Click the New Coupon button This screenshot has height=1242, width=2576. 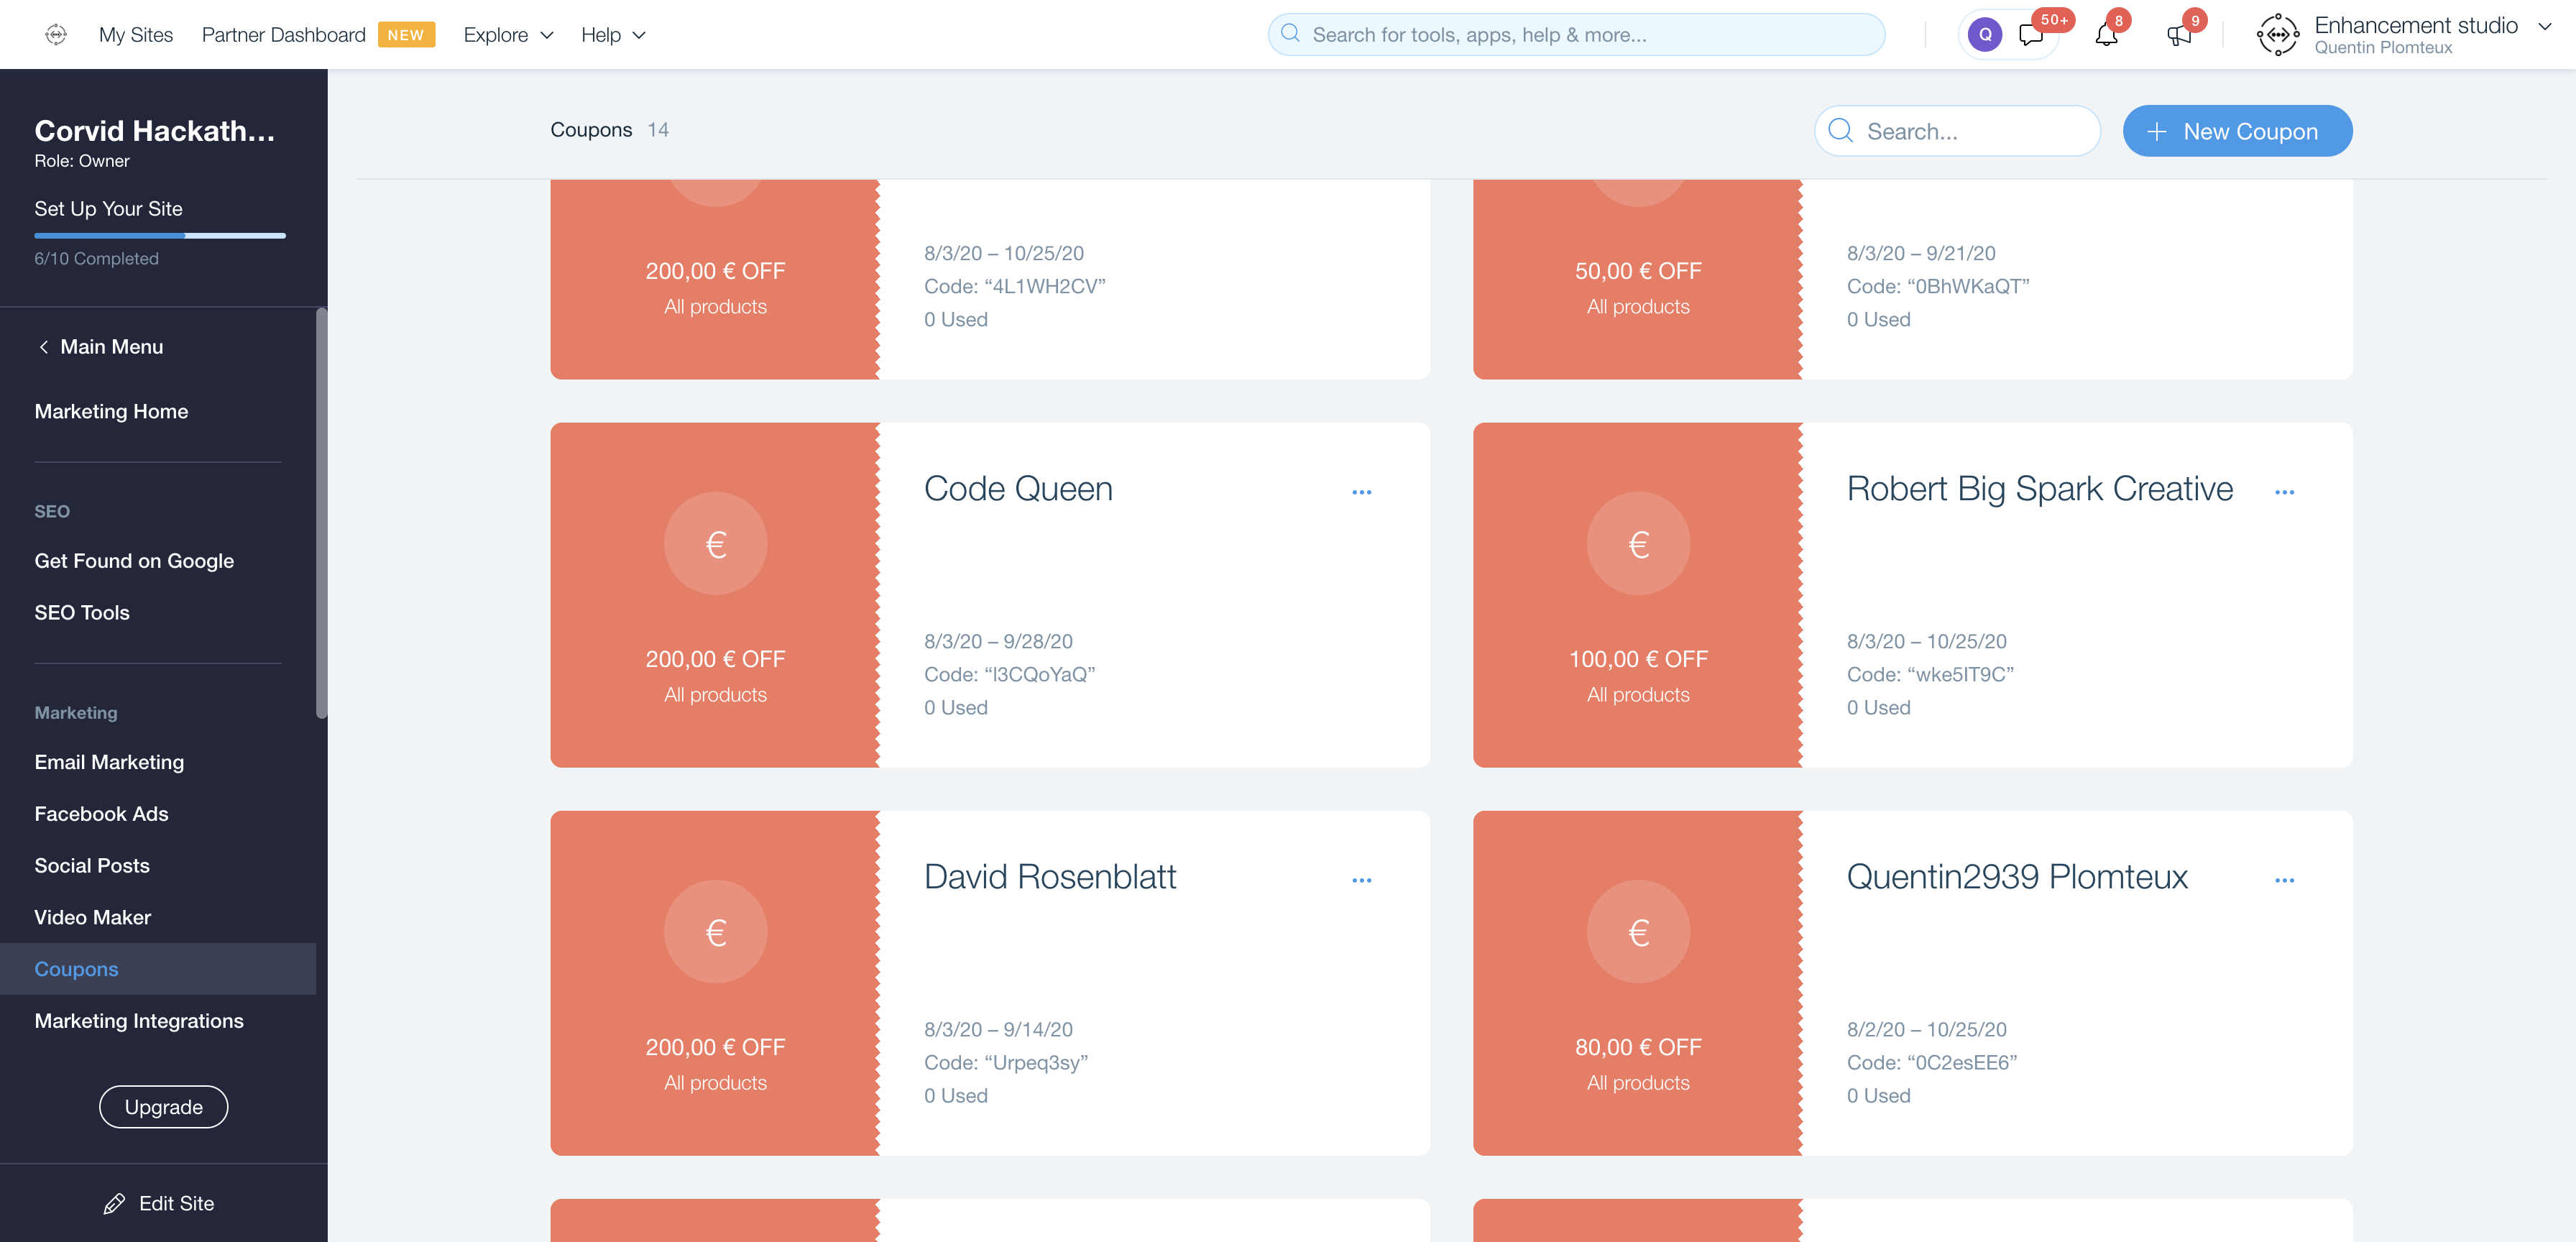tap(2237, 131)
